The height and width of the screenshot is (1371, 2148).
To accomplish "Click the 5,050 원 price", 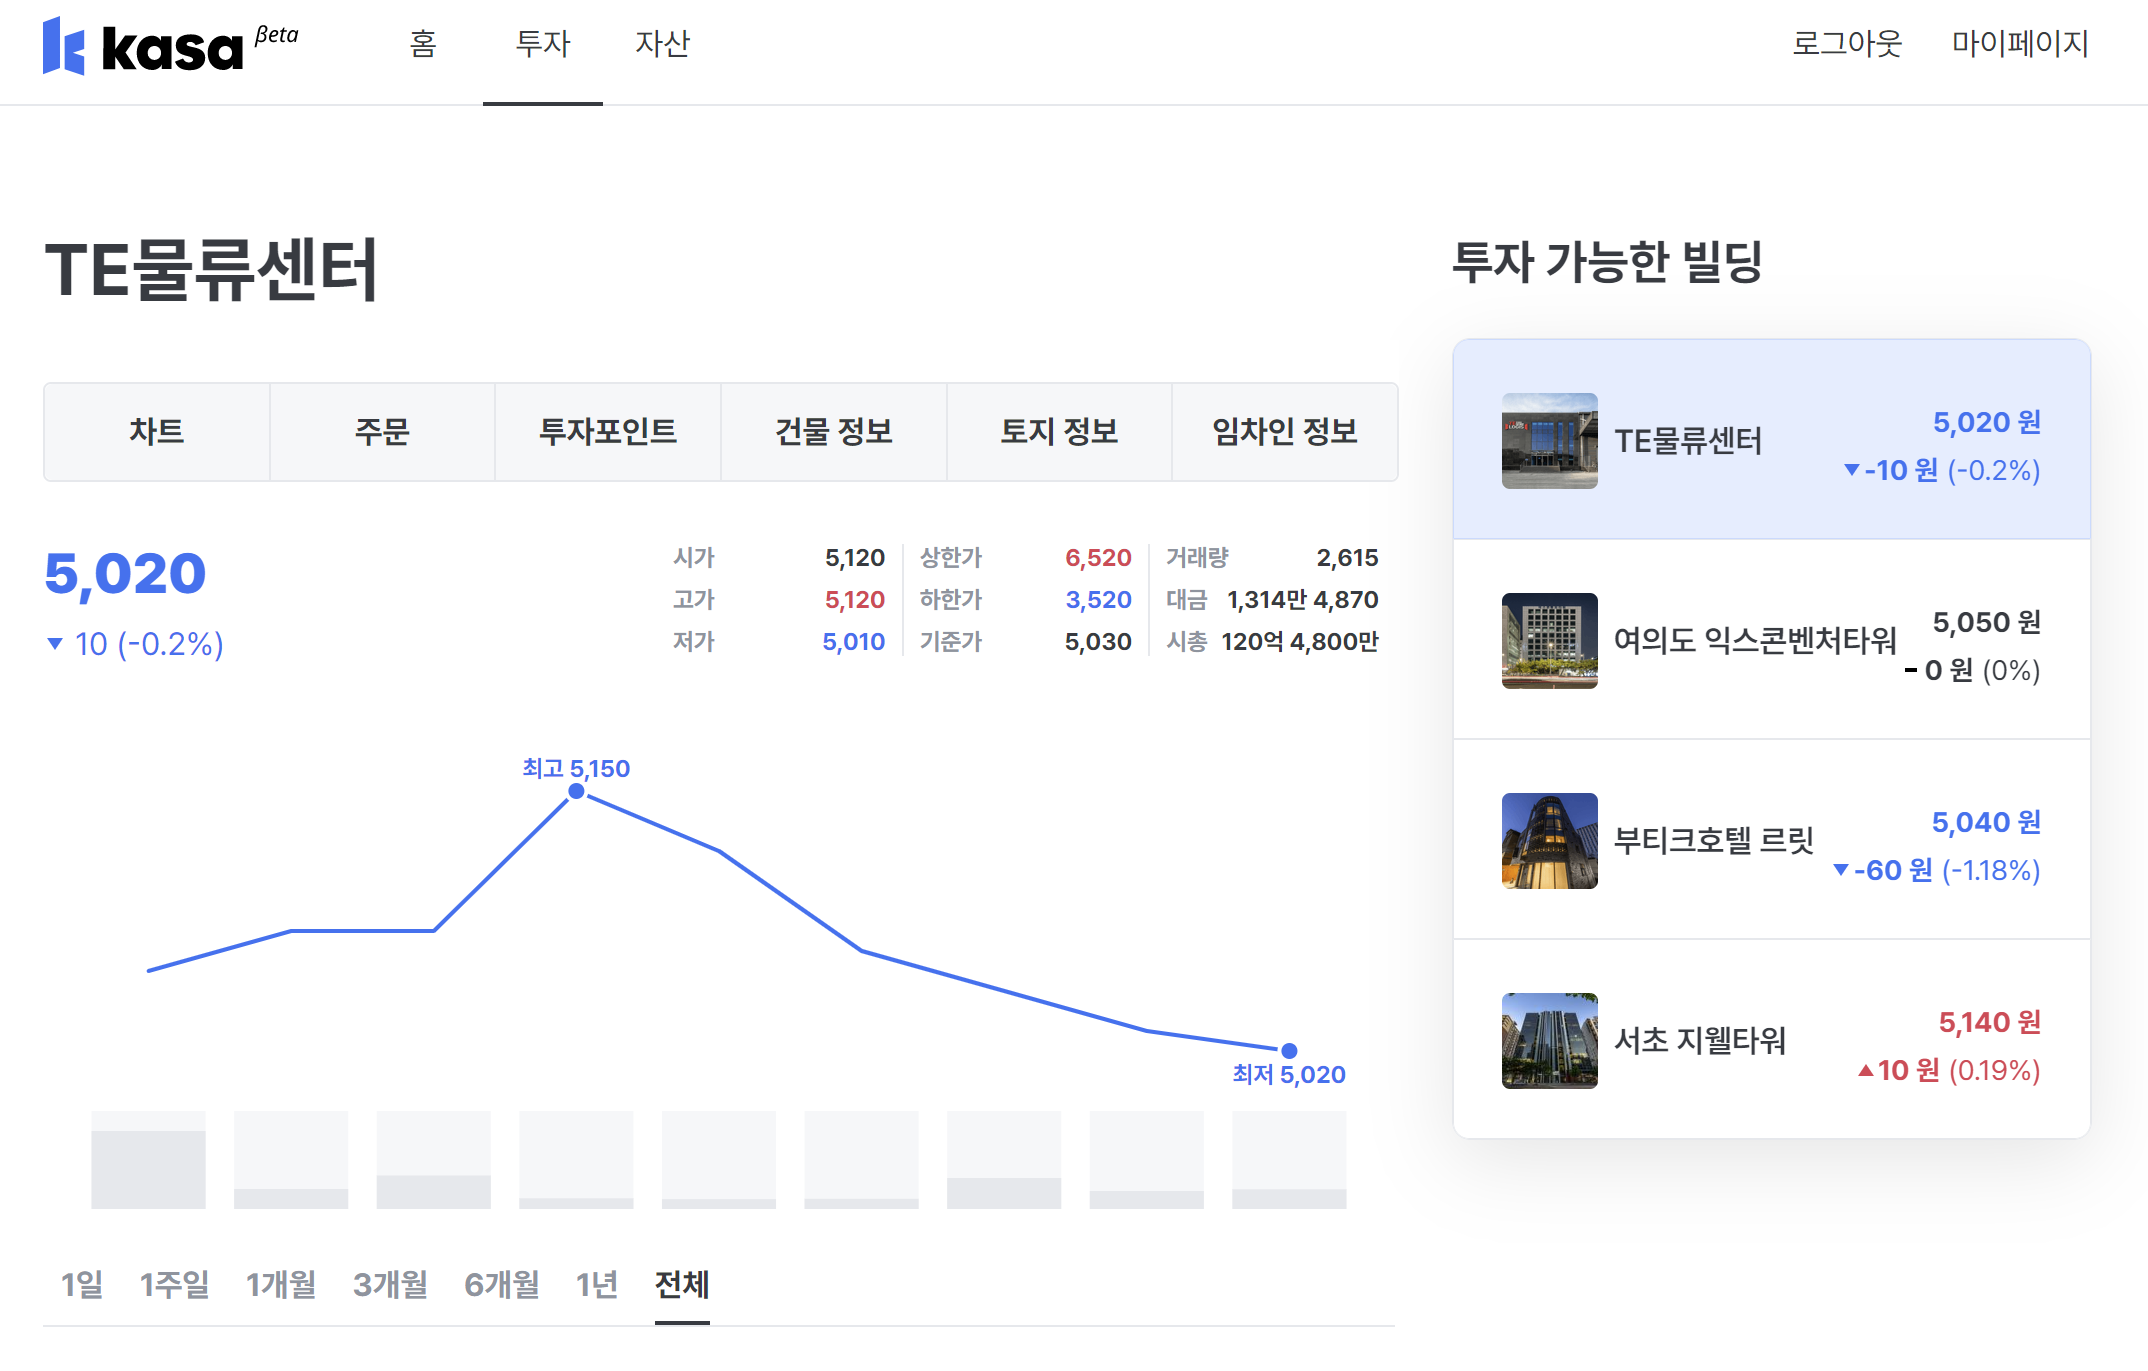I will (1987, 622).
